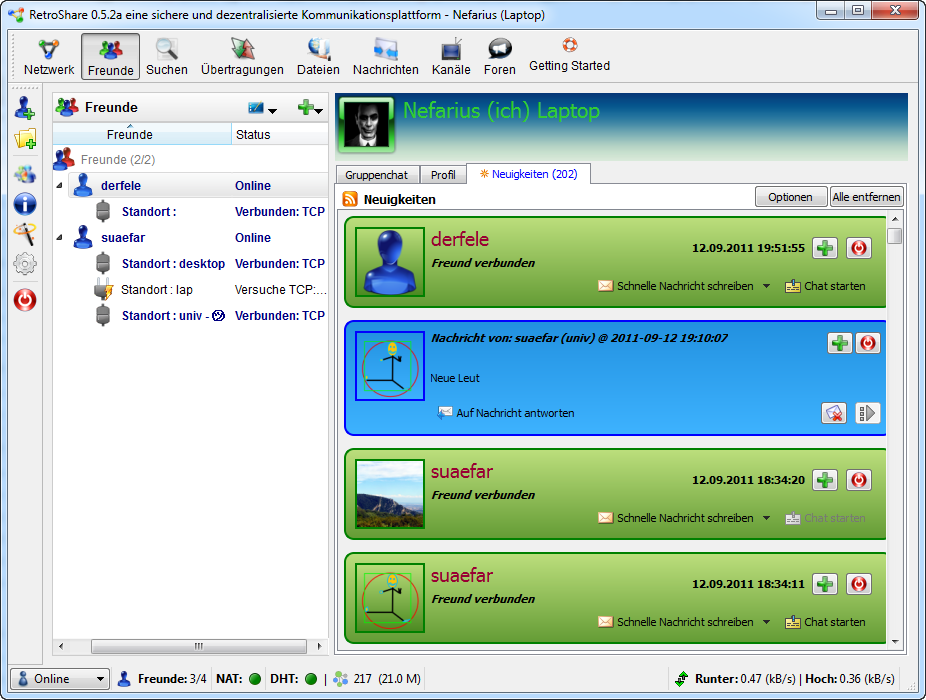Screen dimensions: 926x700
Task: Click the red power sidebar icon
Action: click(25, 299)
